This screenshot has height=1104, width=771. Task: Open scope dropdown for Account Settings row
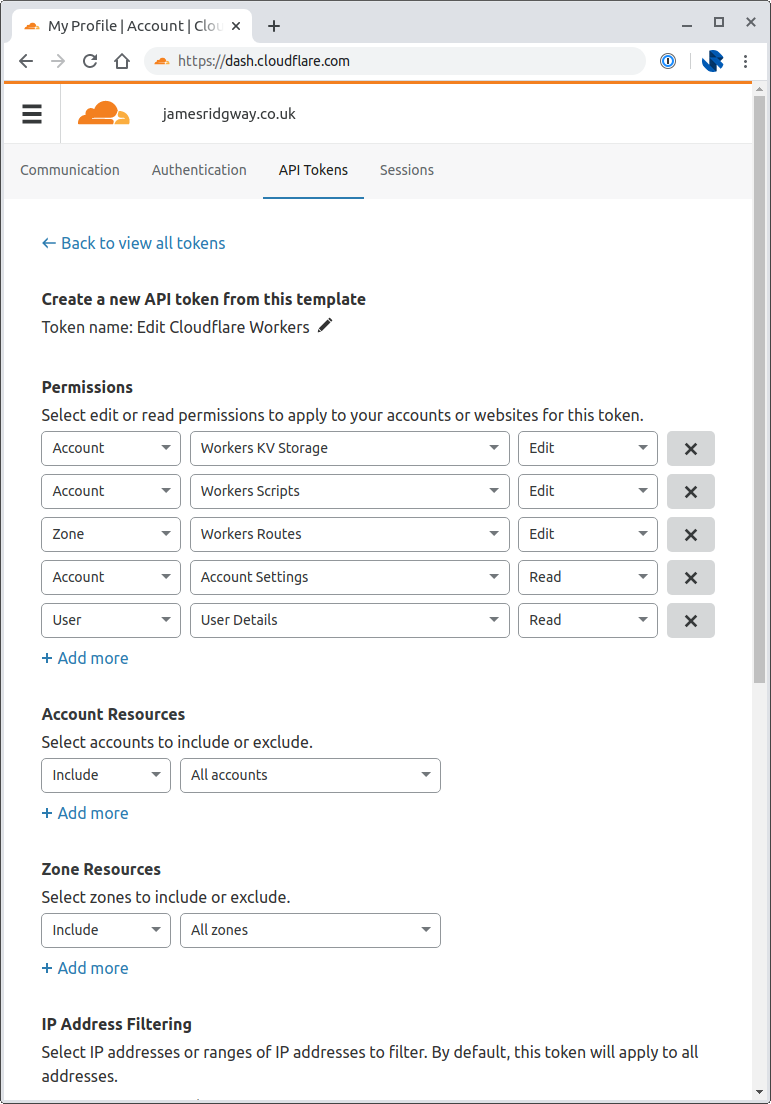tap(111, 577)
